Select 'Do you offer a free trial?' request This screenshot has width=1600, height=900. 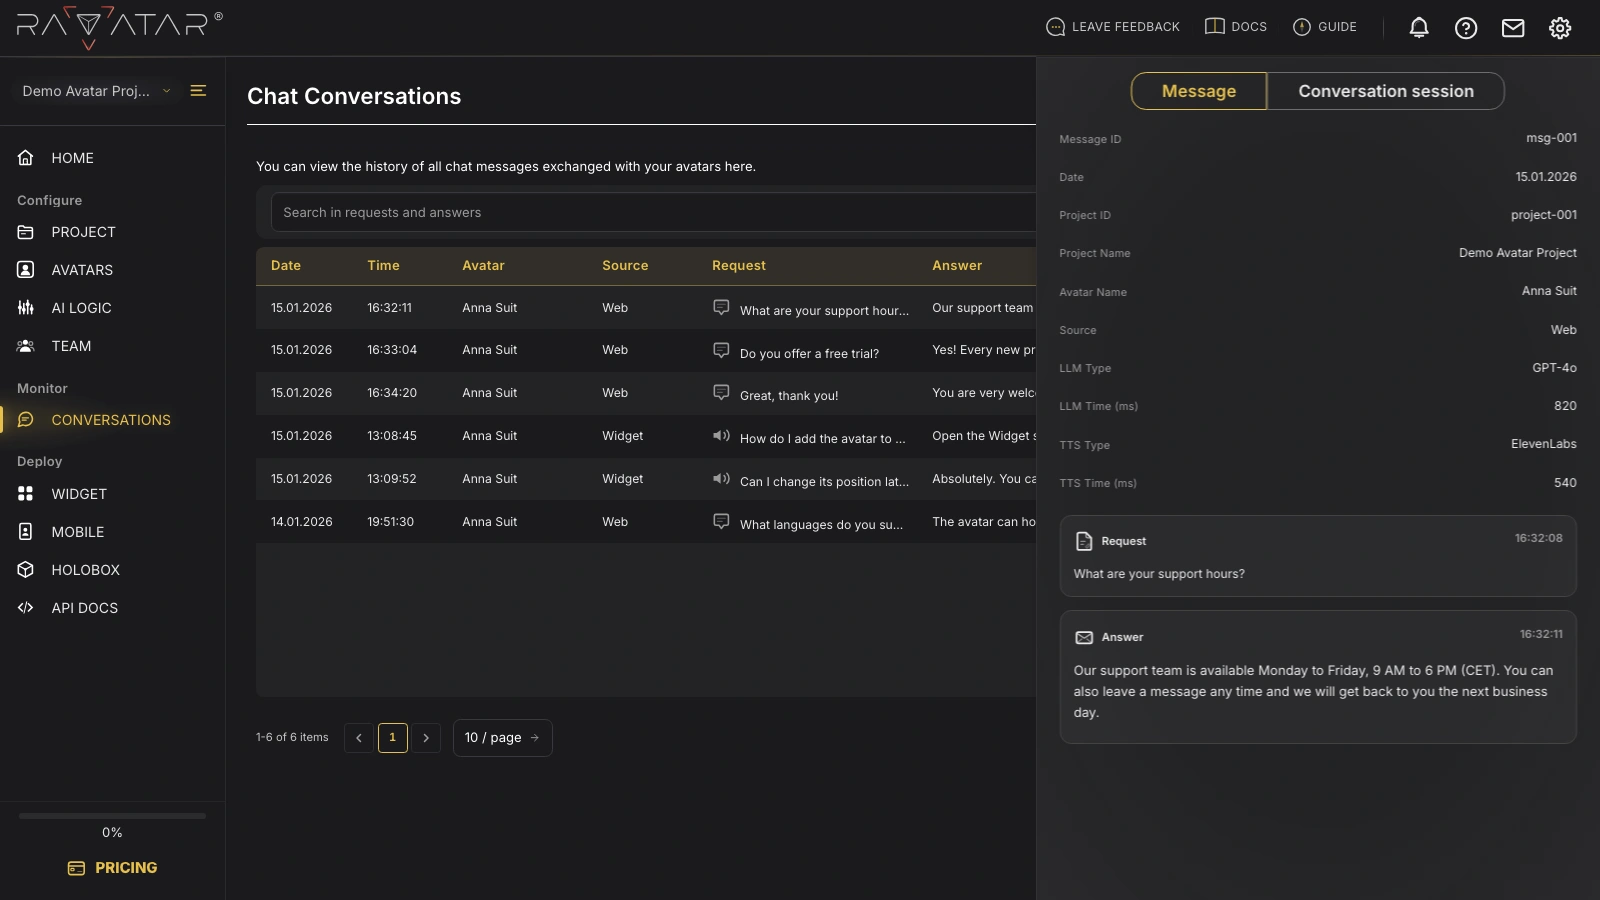point(809,354)
